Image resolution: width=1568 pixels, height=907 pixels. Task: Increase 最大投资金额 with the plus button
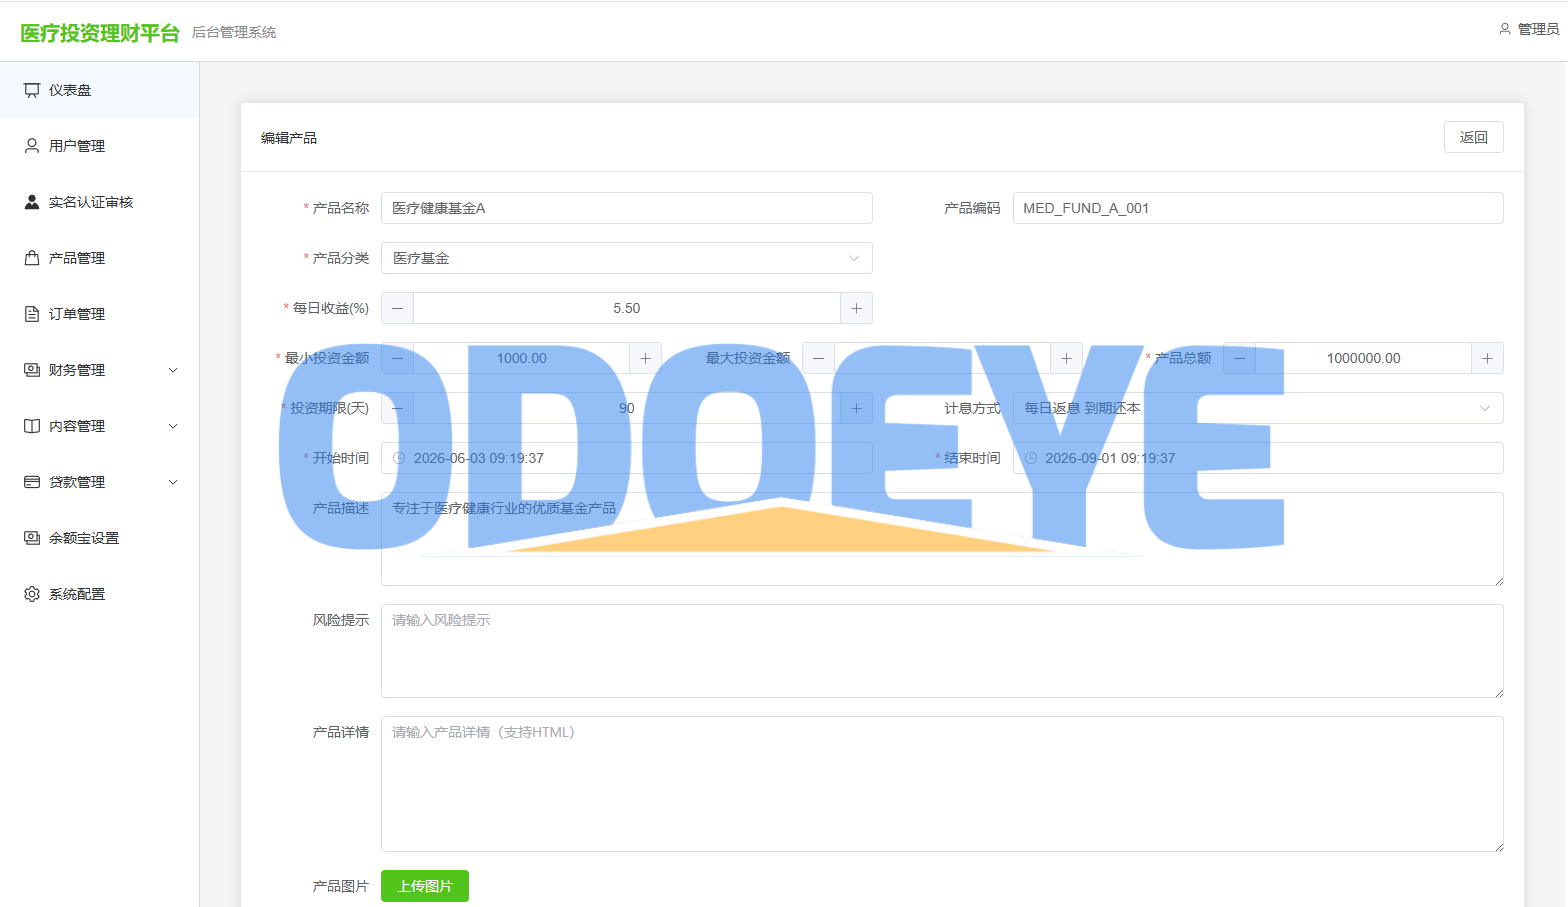(1066, 358)
